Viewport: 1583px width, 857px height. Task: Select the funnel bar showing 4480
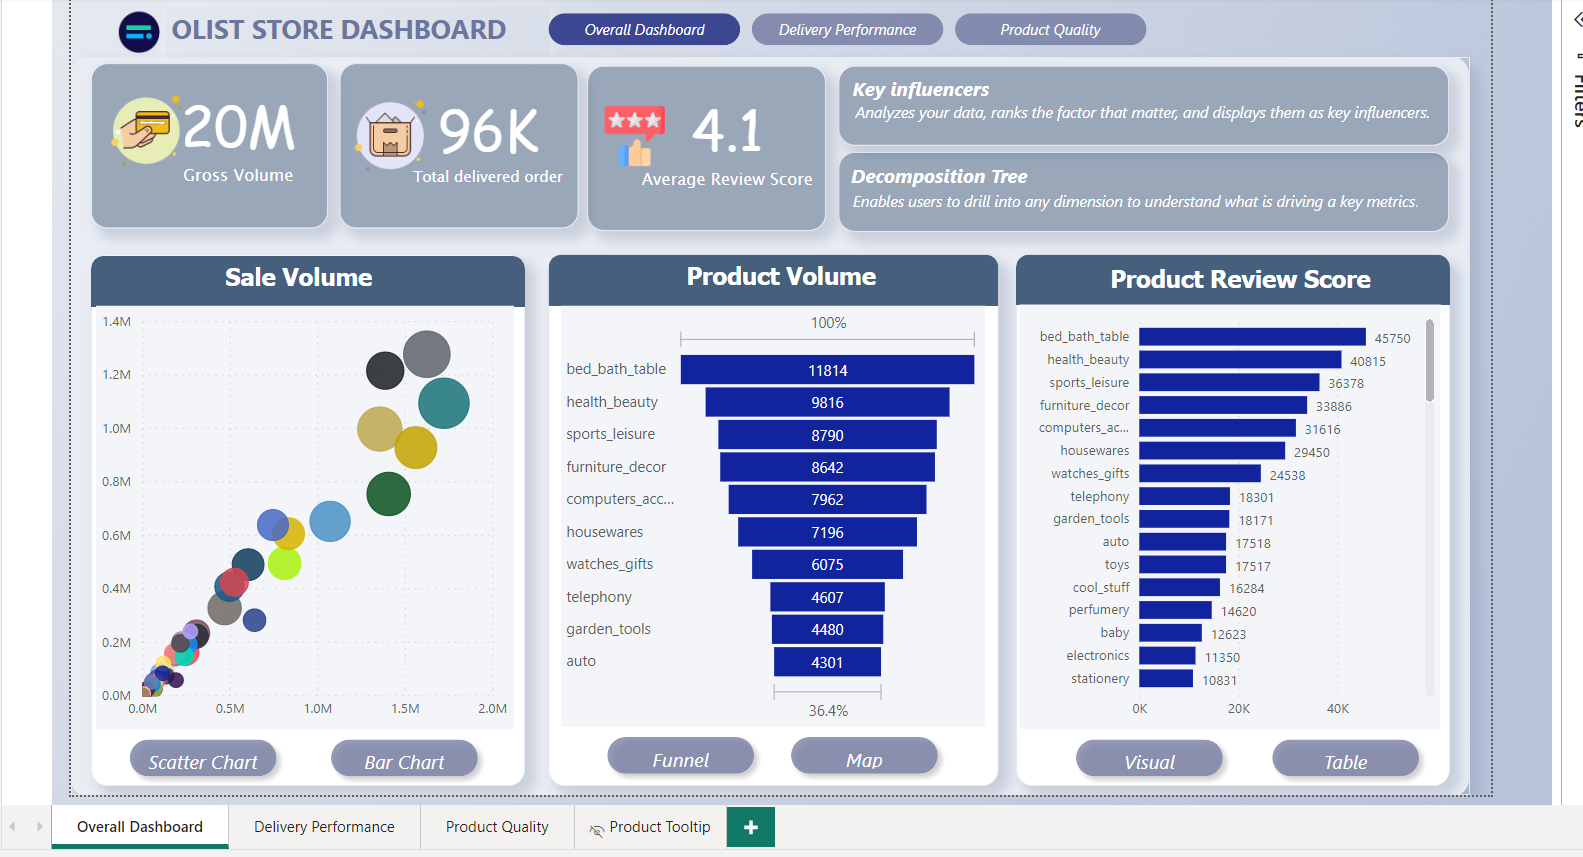click(x=827, y=629)
